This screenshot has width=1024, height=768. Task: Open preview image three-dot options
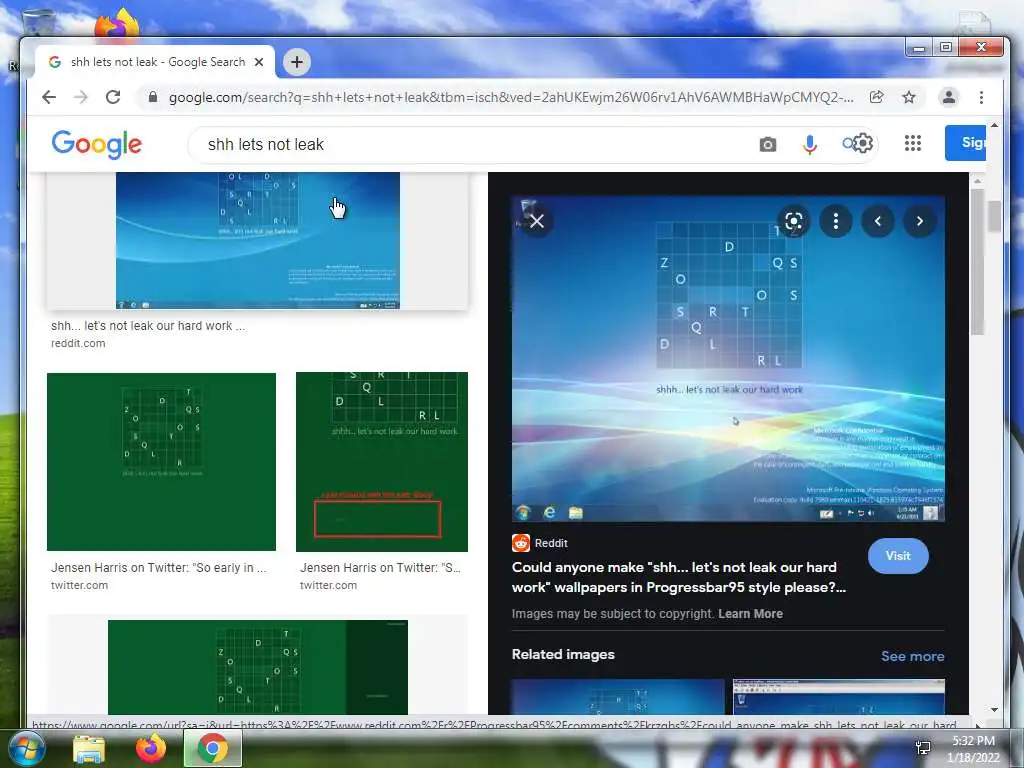(836, 221)
